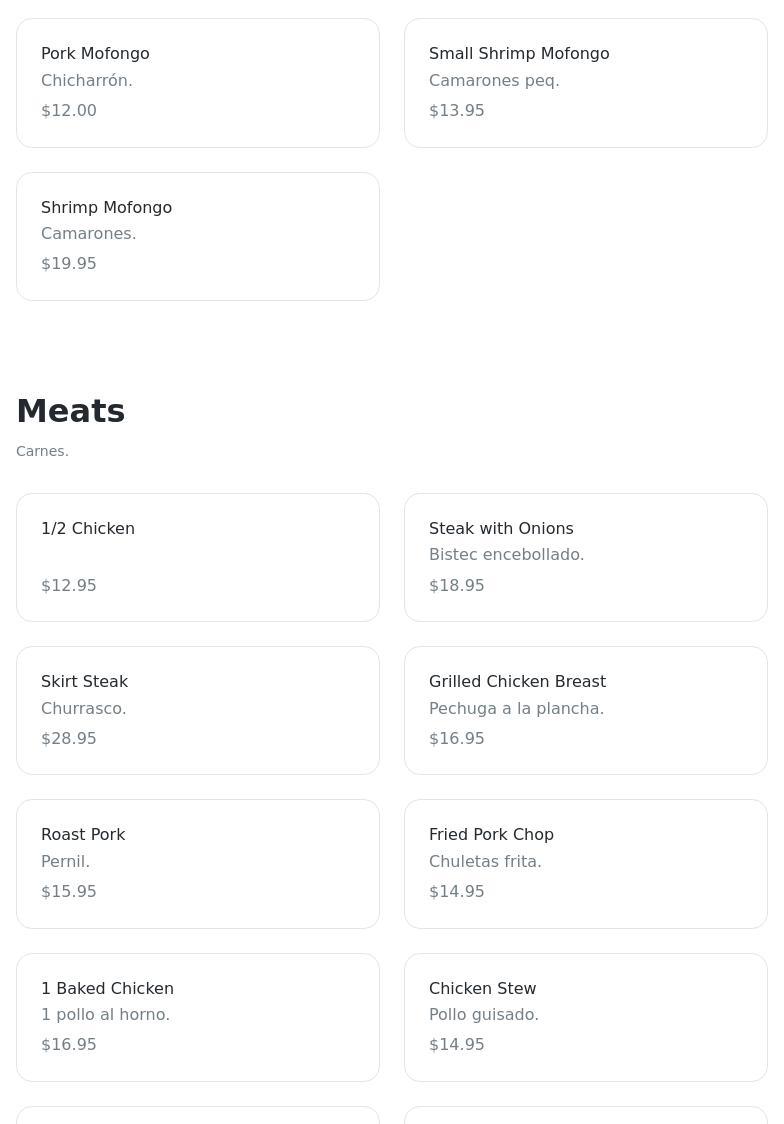Pick the Grilled Chicken Breast item
The width and height of the screenshot is (784, 1124).
click(x=585, y=710)
